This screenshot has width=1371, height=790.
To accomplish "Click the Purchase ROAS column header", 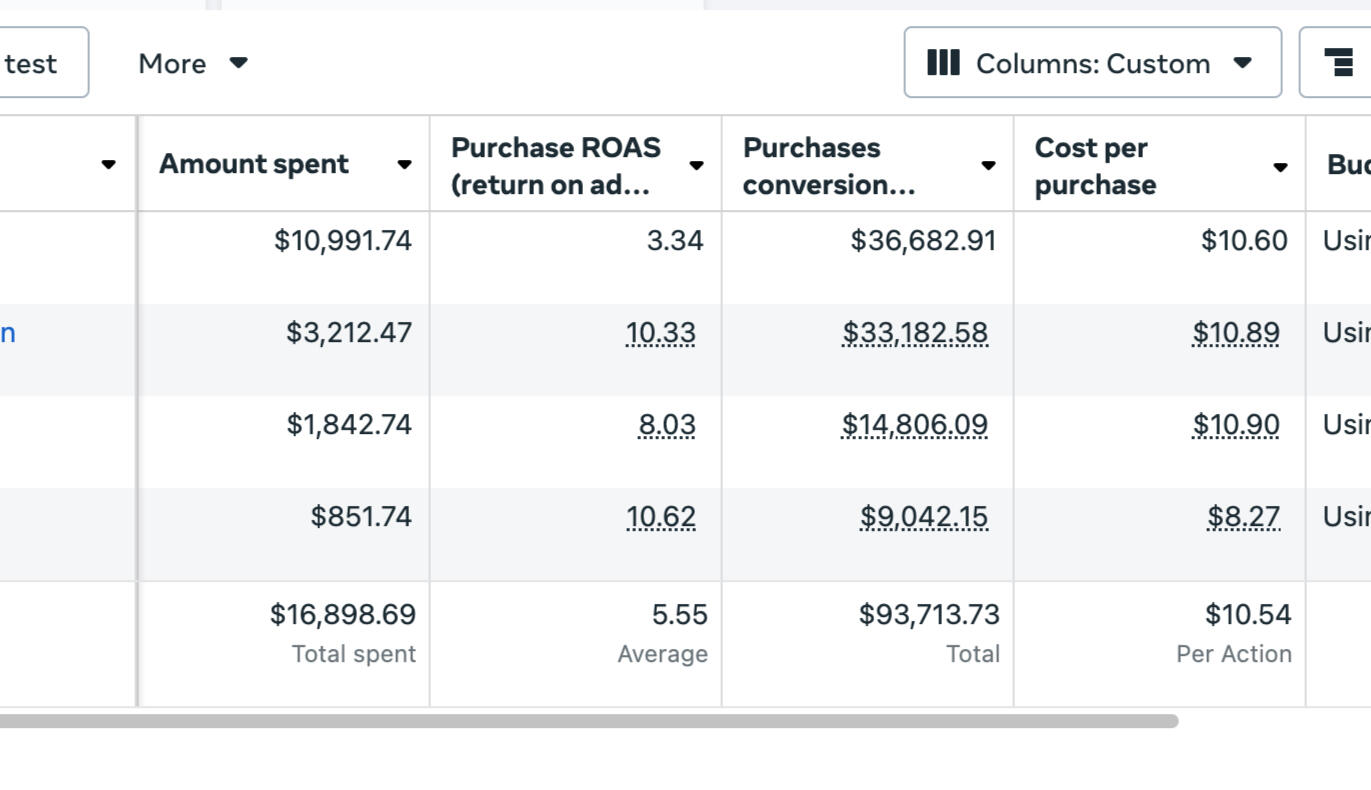I will [556, 166].
